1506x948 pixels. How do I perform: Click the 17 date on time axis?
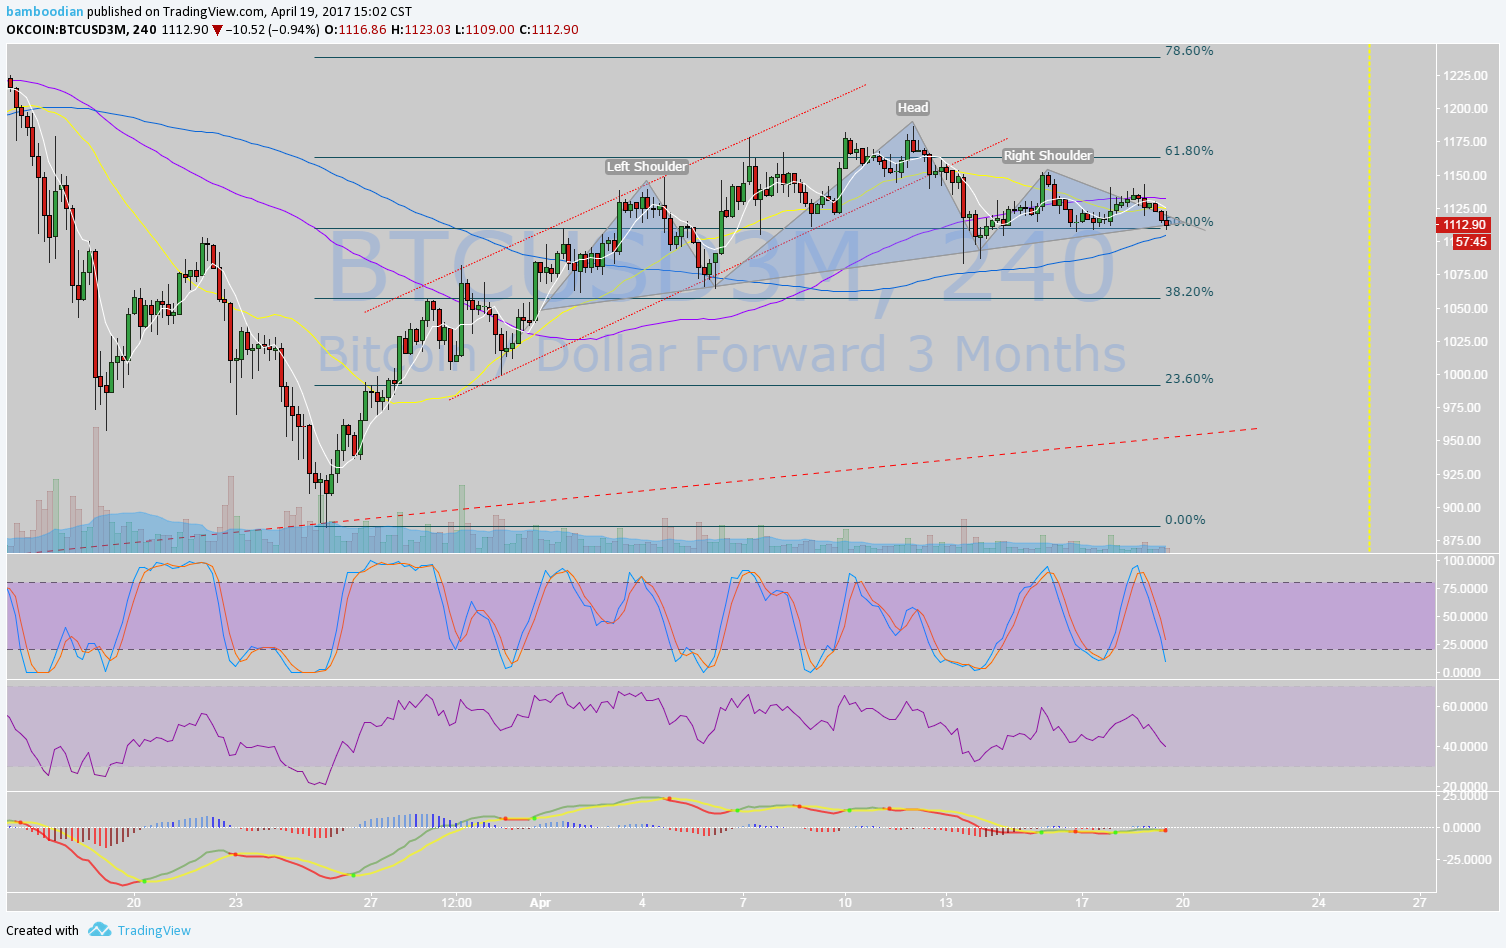(x=1081, y=901)
